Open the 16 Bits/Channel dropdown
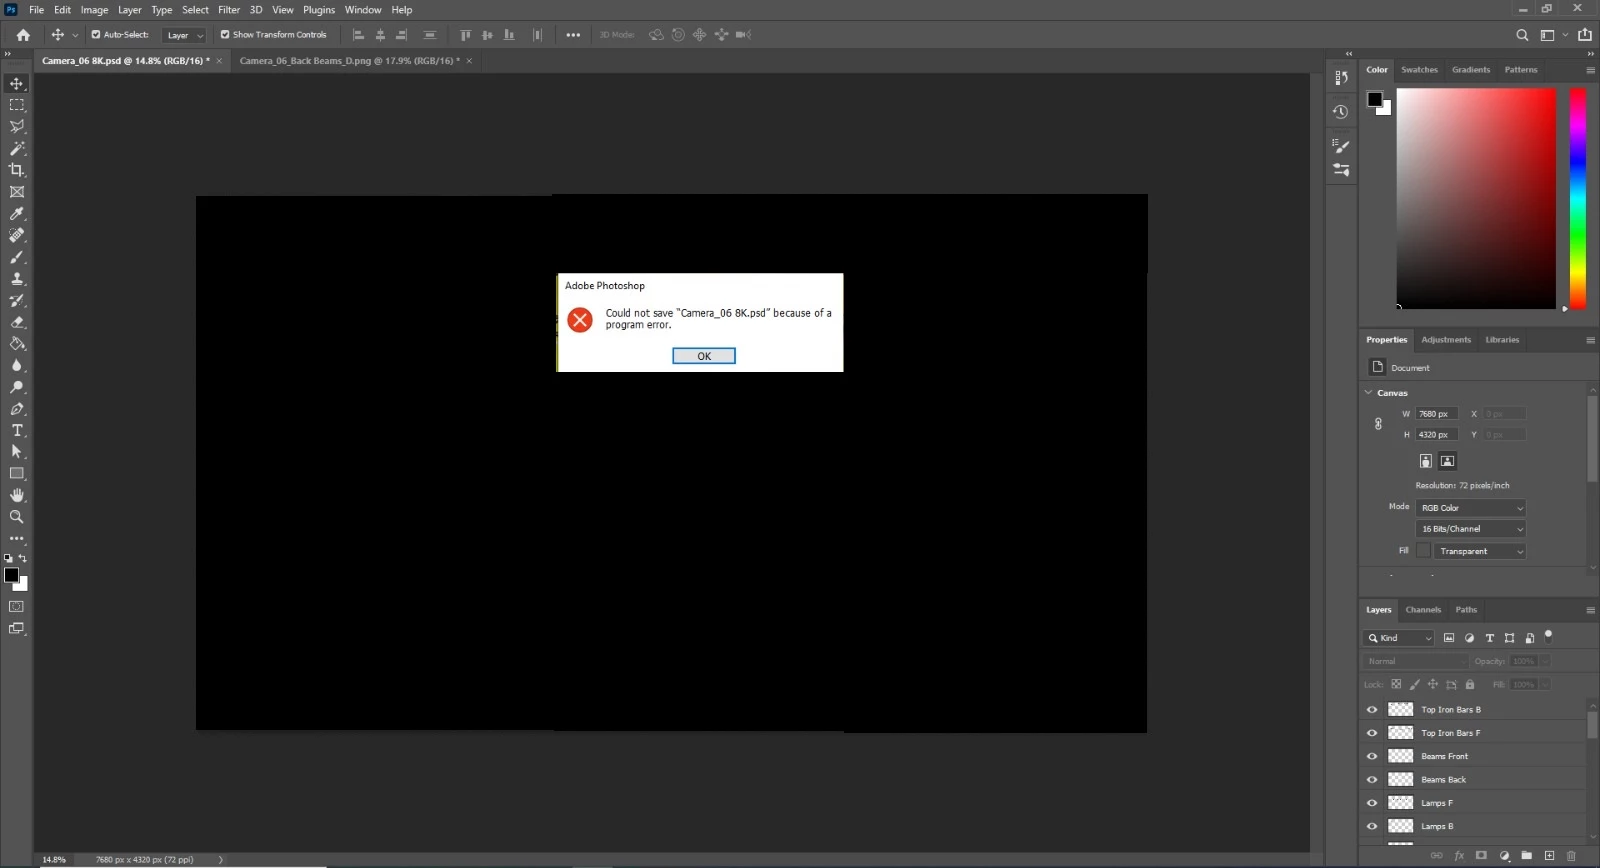This screenshot has height=868, width=1600. pyautogui.click(x=1471, y=529)
